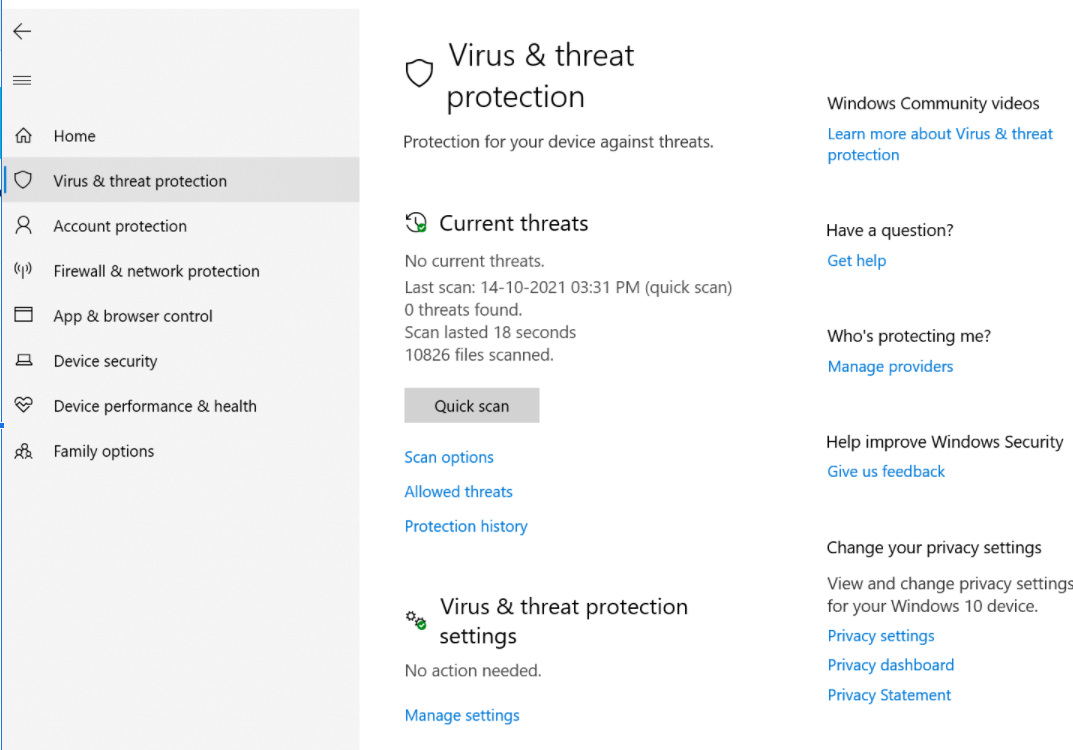
Task: Click the Manage providers link
Action: (x=890, y=367)
